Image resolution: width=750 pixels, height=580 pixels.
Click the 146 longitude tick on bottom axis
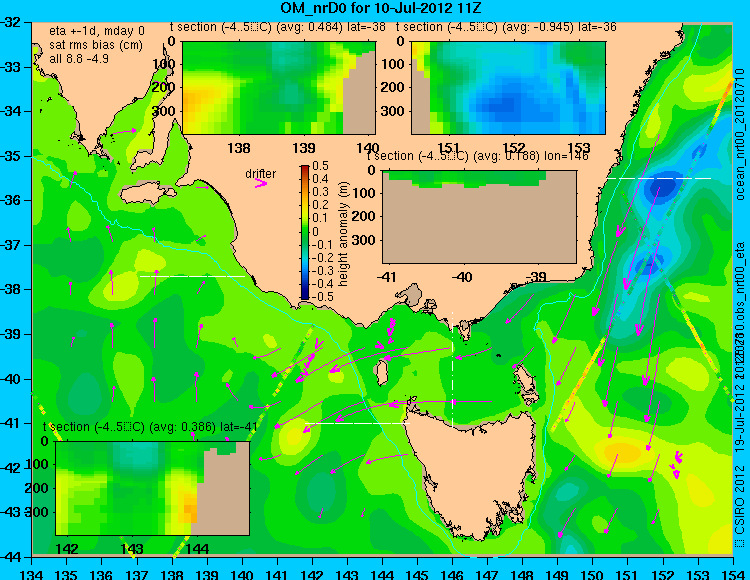452,574
